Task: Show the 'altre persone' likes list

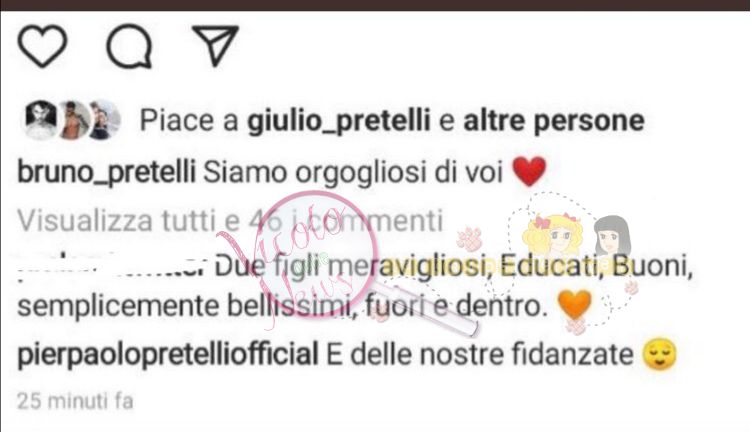Action: pyautogui.click(x=553, y=120)
